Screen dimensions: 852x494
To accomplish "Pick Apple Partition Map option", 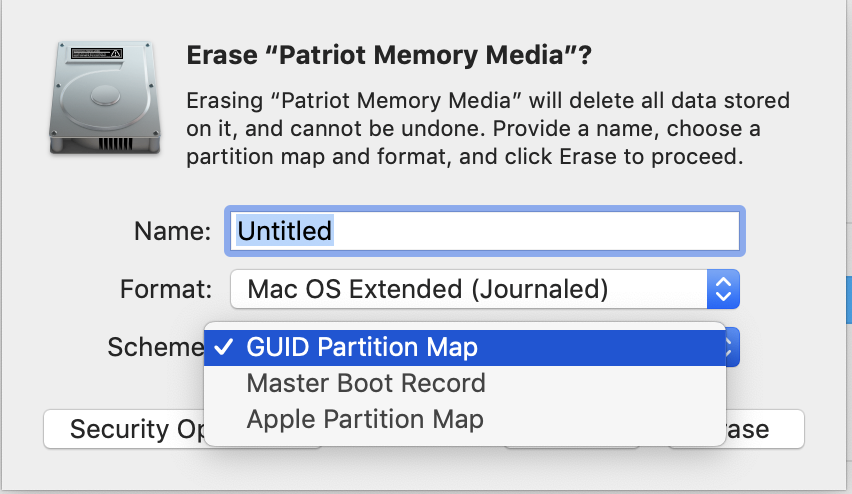I will pyautogui.click(x=465, y=420).
